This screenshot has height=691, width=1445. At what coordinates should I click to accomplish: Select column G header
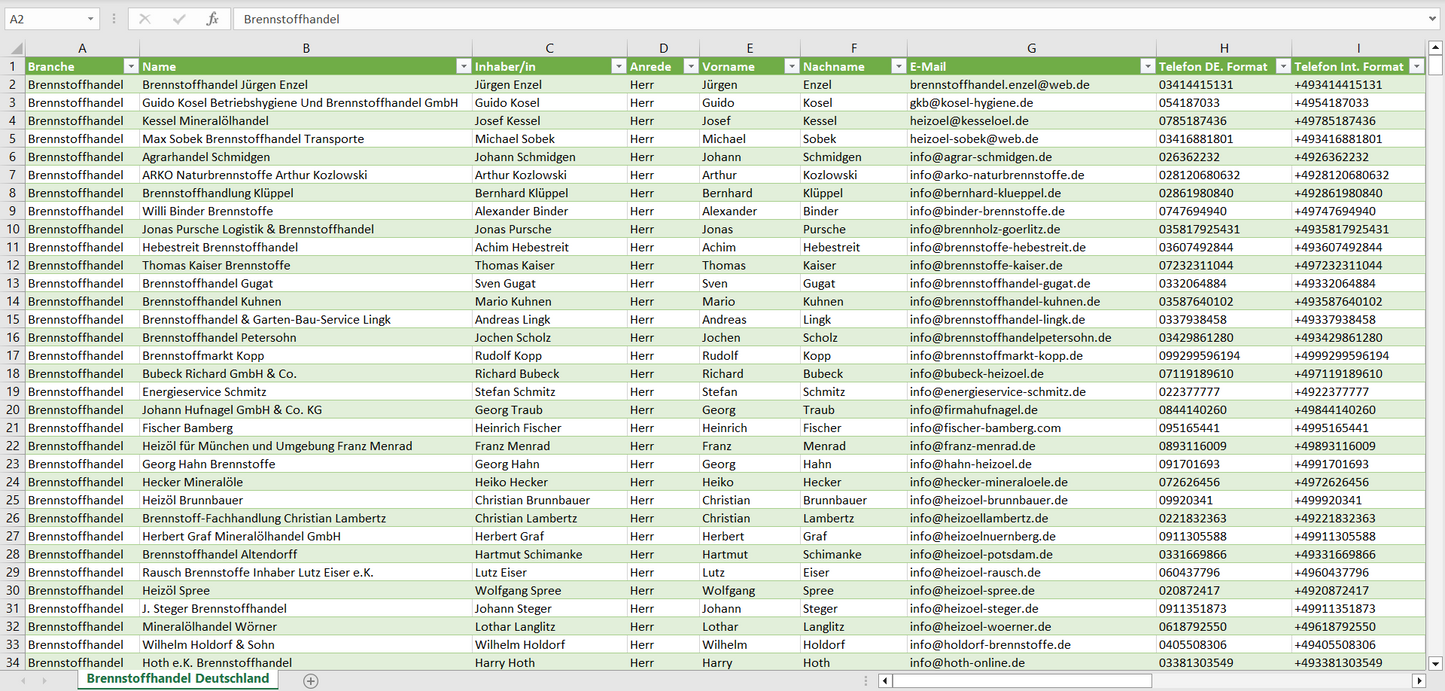point(1031,48)
